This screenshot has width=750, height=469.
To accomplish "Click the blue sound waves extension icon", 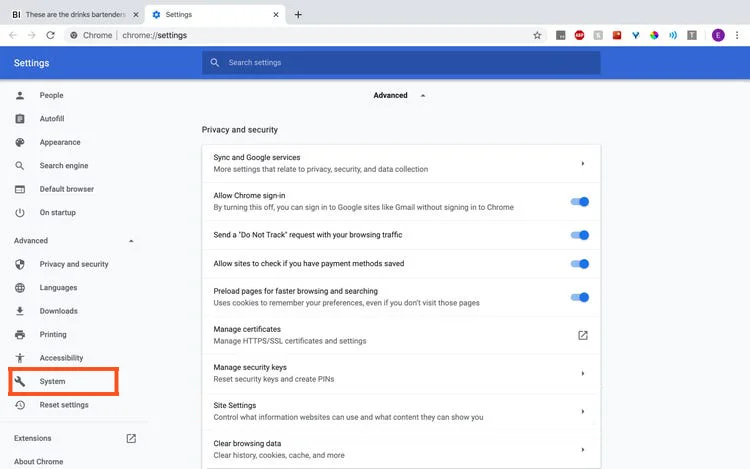I will pos(673,35).
